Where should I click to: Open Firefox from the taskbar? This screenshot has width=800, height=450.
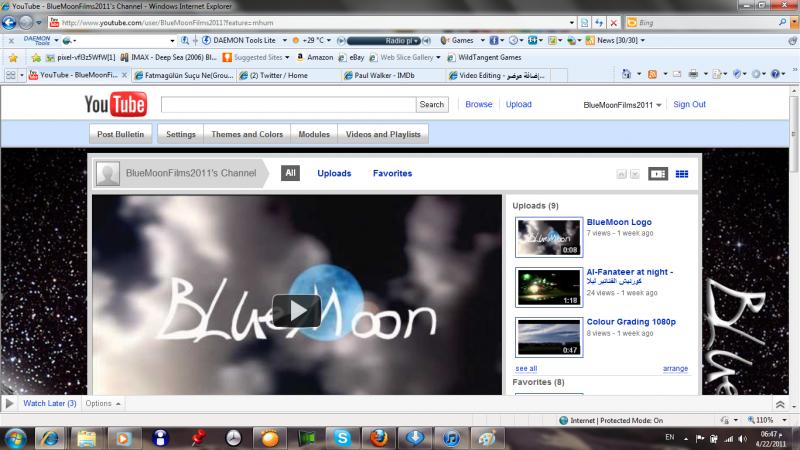click(x=379, y=438)
